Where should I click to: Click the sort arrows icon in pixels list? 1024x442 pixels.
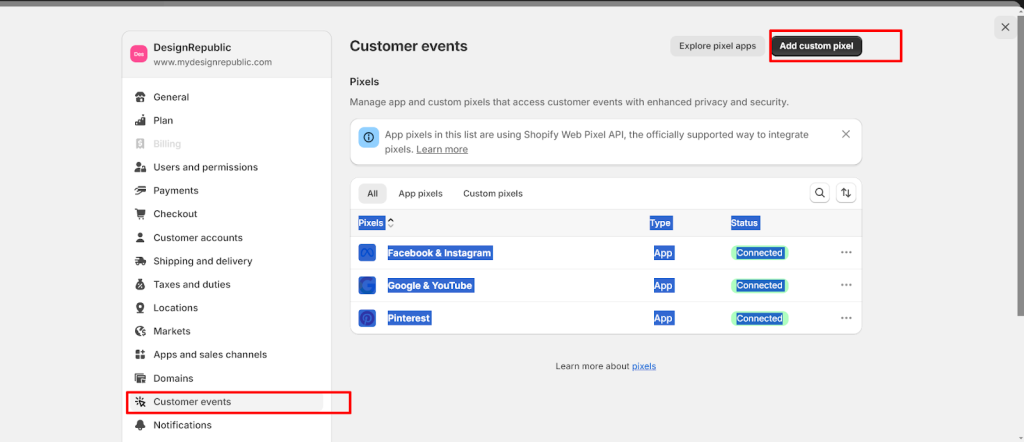point(846,193)
